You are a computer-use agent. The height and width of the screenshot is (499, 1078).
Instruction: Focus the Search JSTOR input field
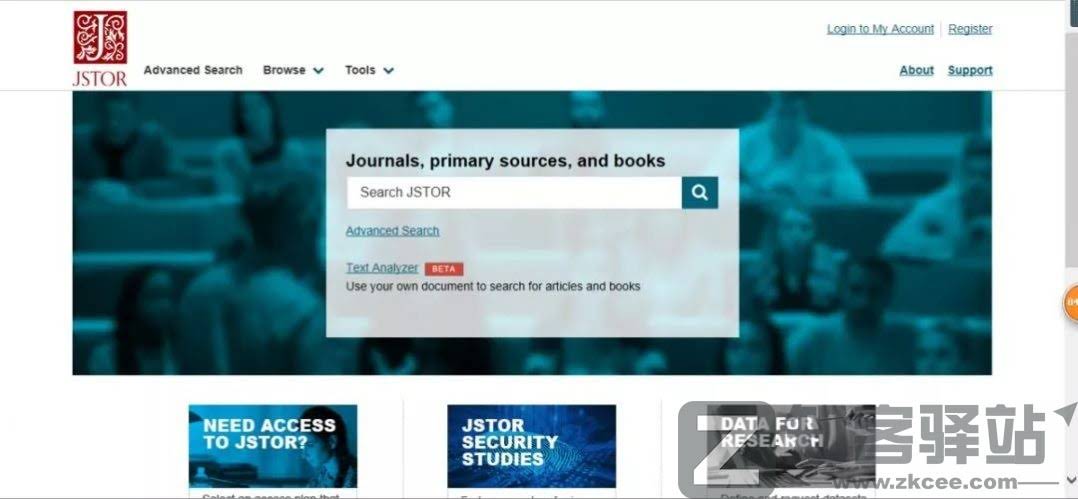pos(514,192)
